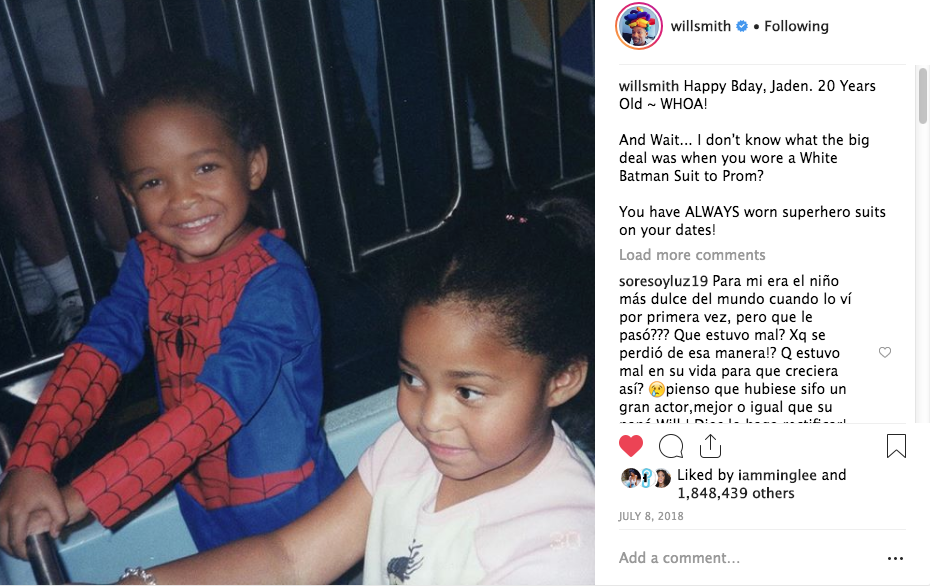The image size is (930, 586).
Task: Open the soresoyluz19 commenter profile
Action: 663,281
